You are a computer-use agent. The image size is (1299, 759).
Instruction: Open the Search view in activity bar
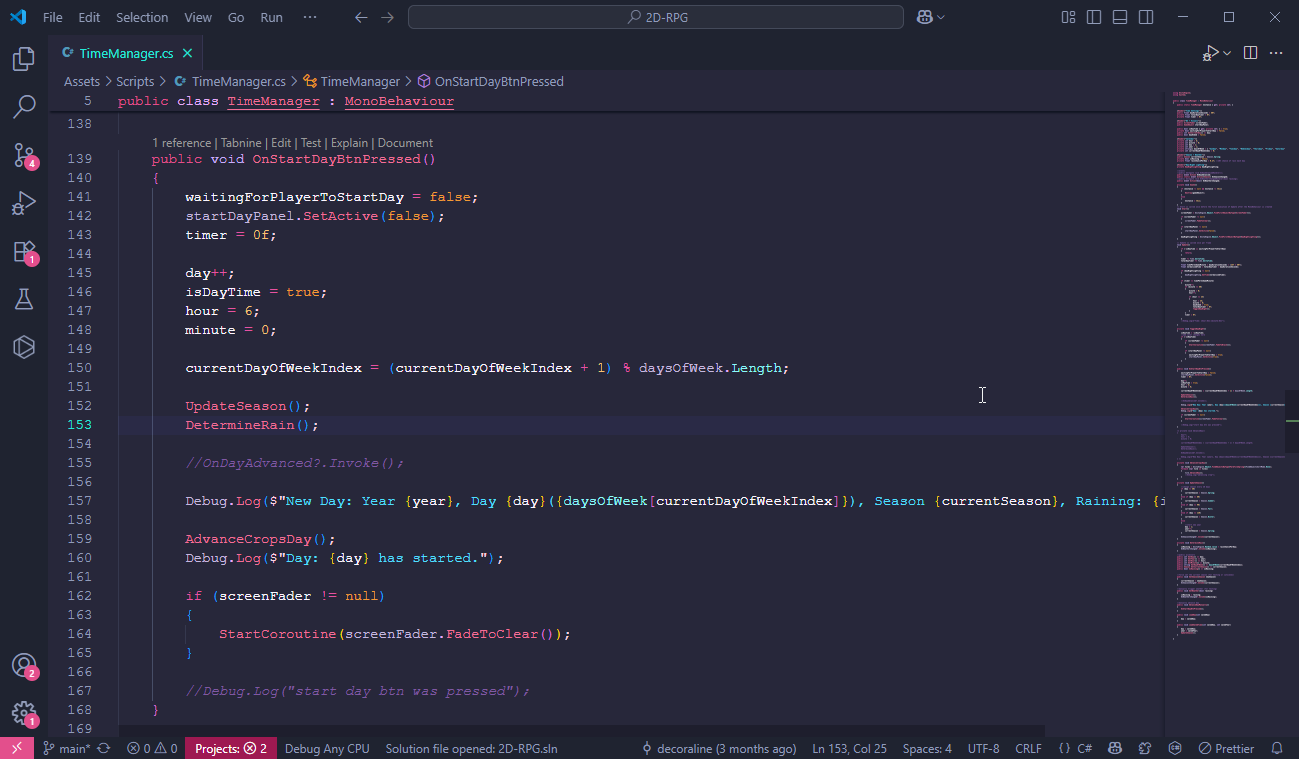24,107
